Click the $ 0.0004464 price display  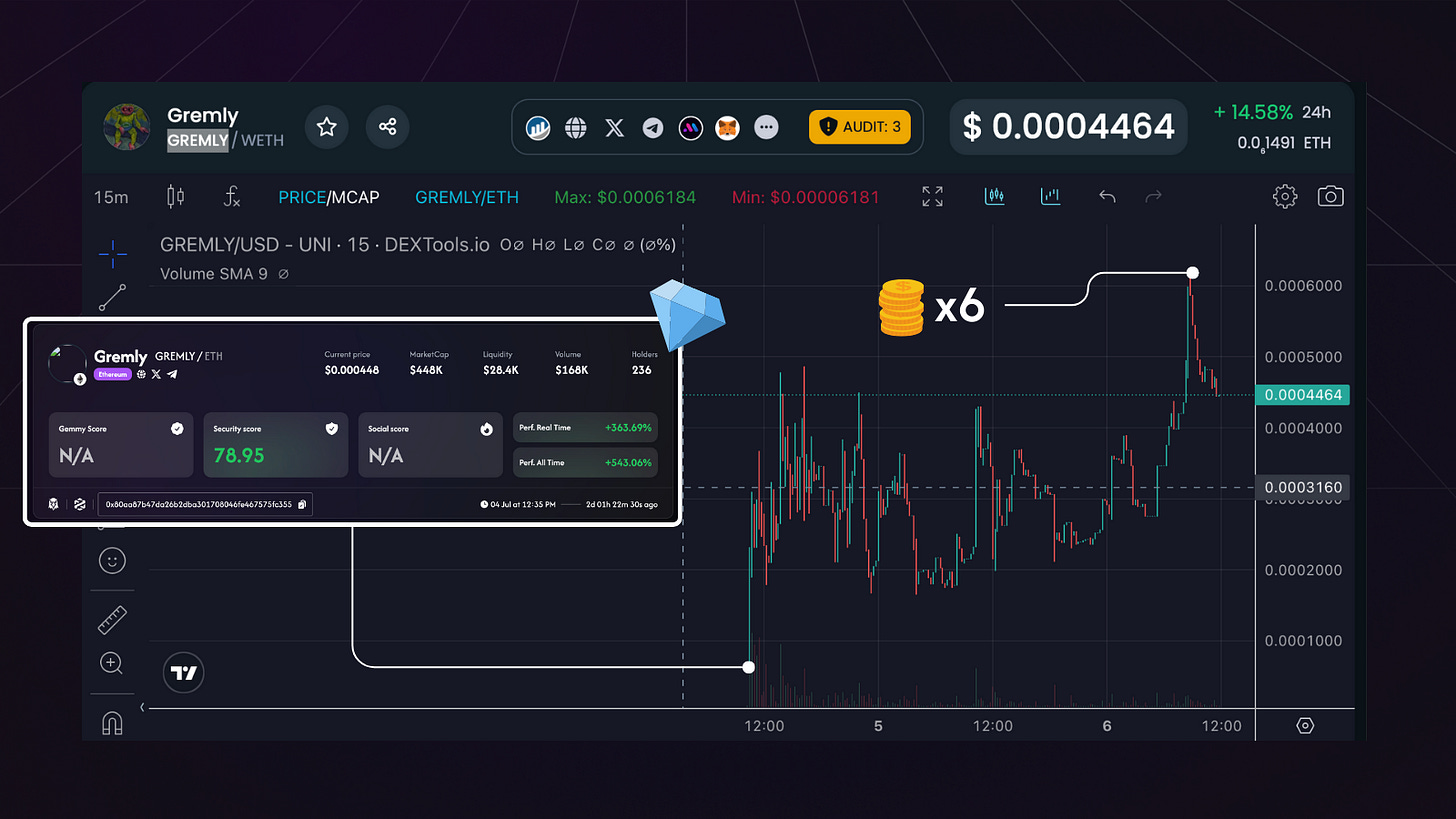pos(1068,126)
